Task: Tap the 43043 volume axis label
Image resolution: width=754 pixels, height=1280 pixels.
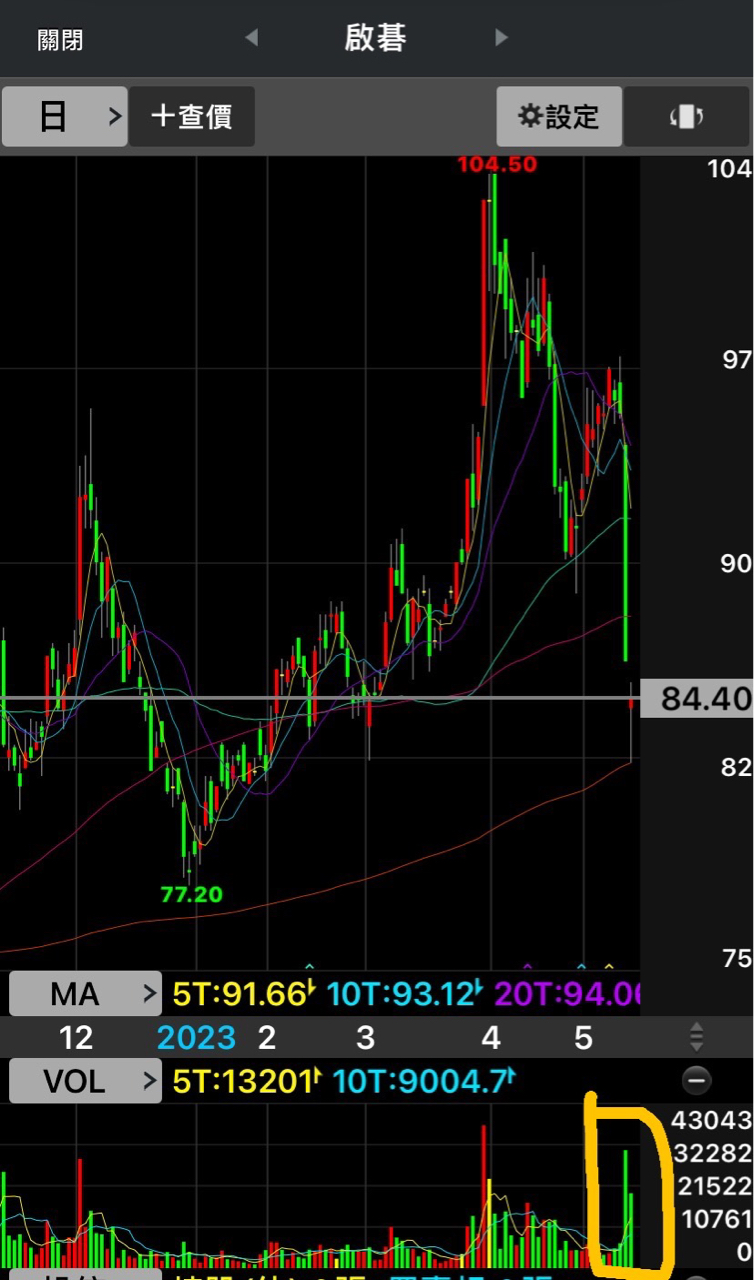Action: (711, 1120)
